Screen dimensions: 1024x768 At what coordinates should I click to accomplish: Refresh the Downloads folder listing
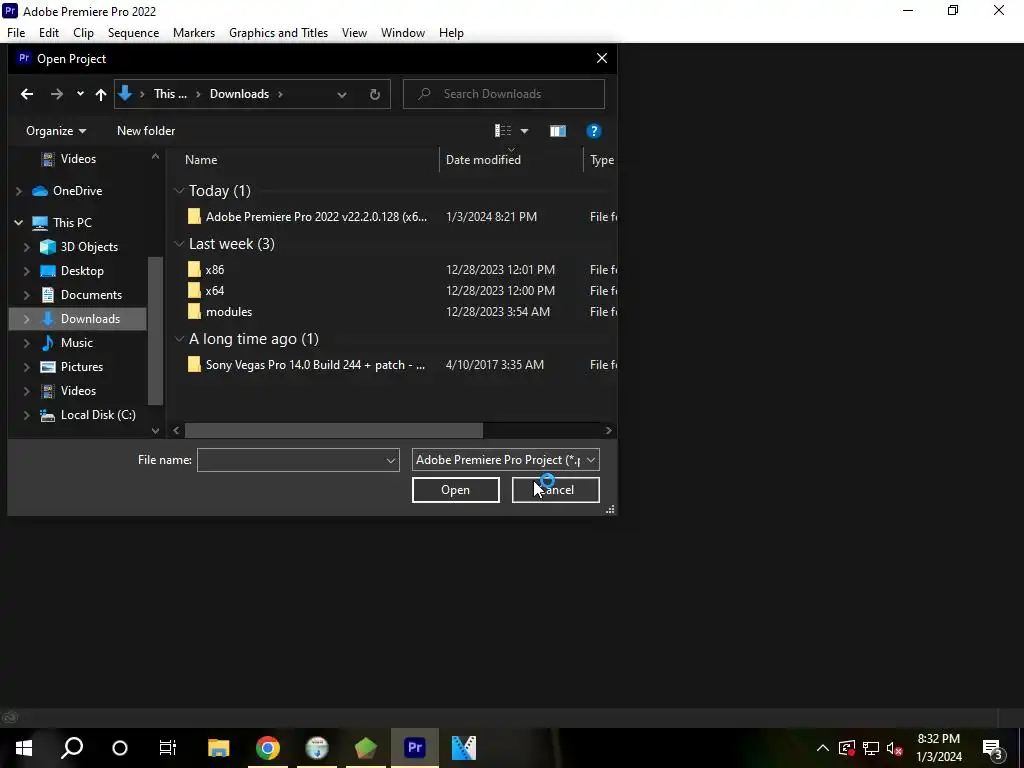tap(375, 94)
